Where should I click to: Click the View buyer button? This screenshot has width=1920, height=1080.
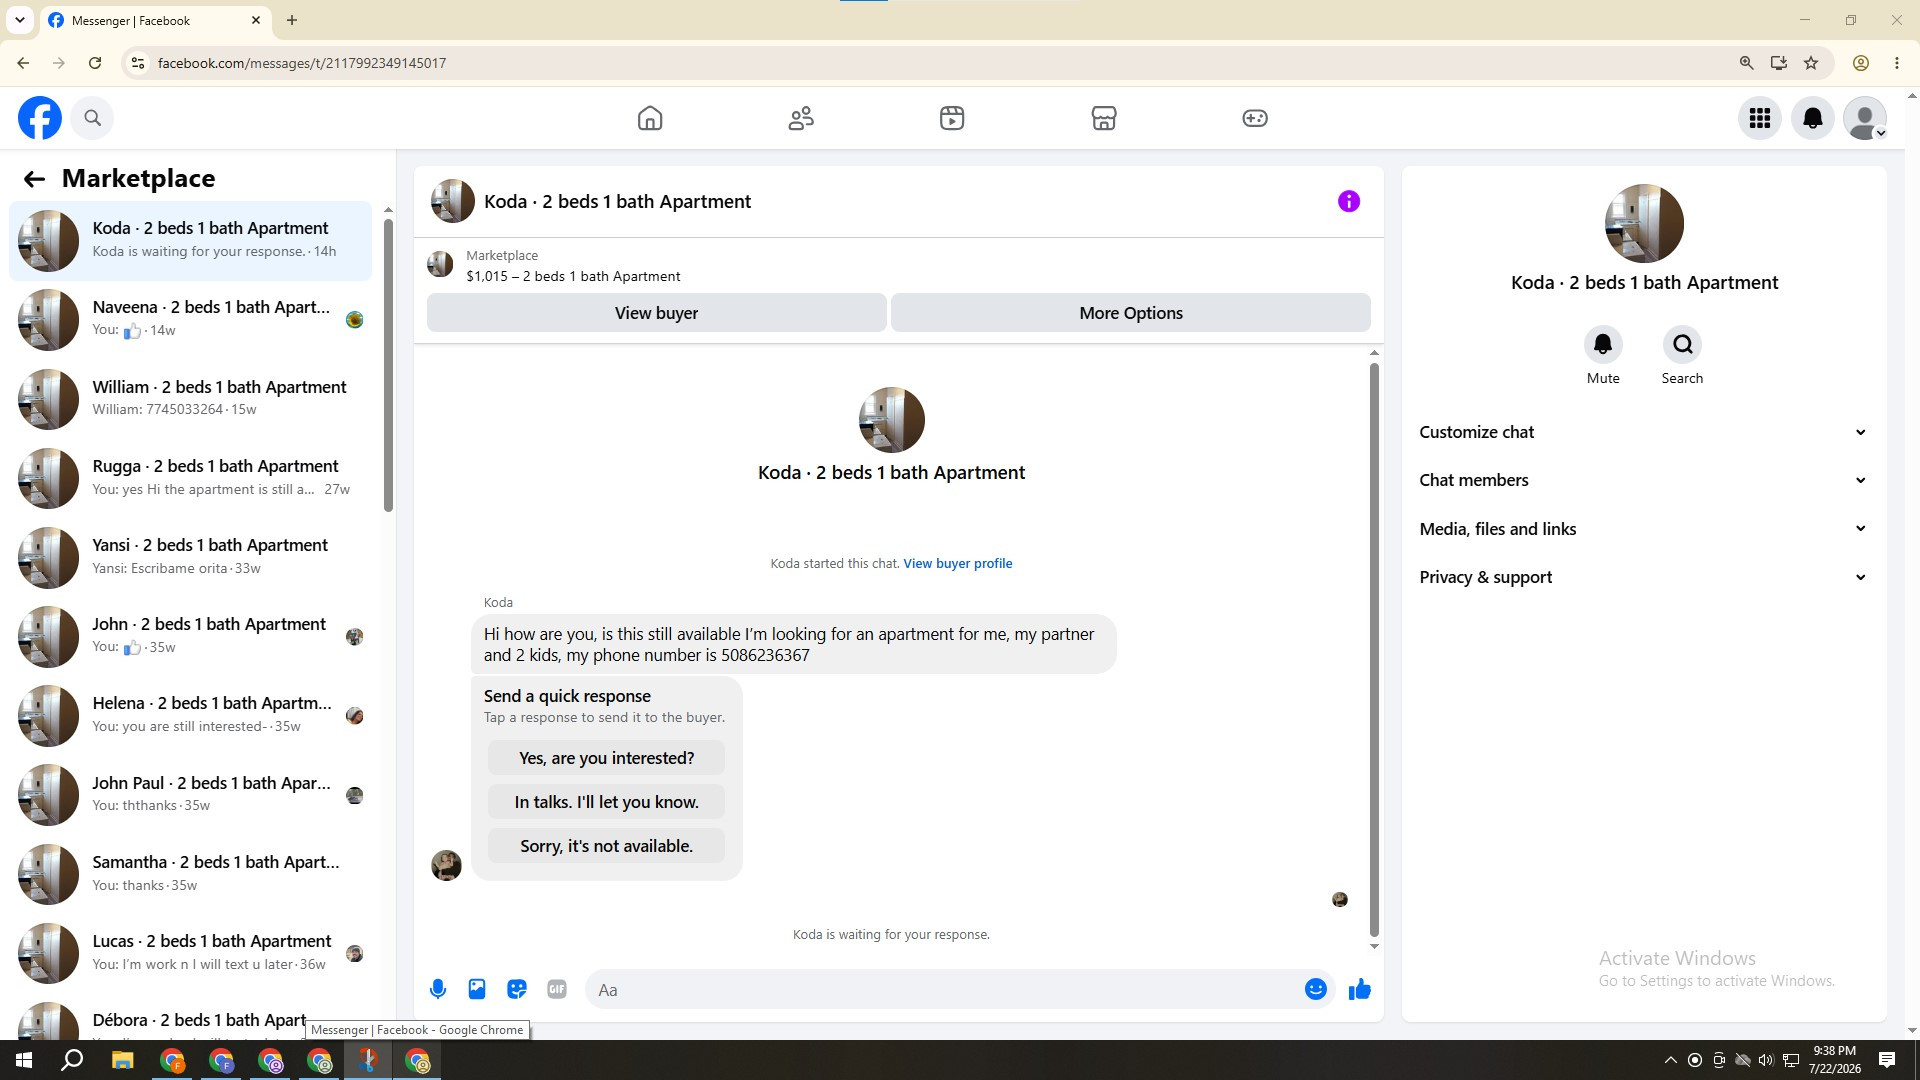tap(656, 313)
